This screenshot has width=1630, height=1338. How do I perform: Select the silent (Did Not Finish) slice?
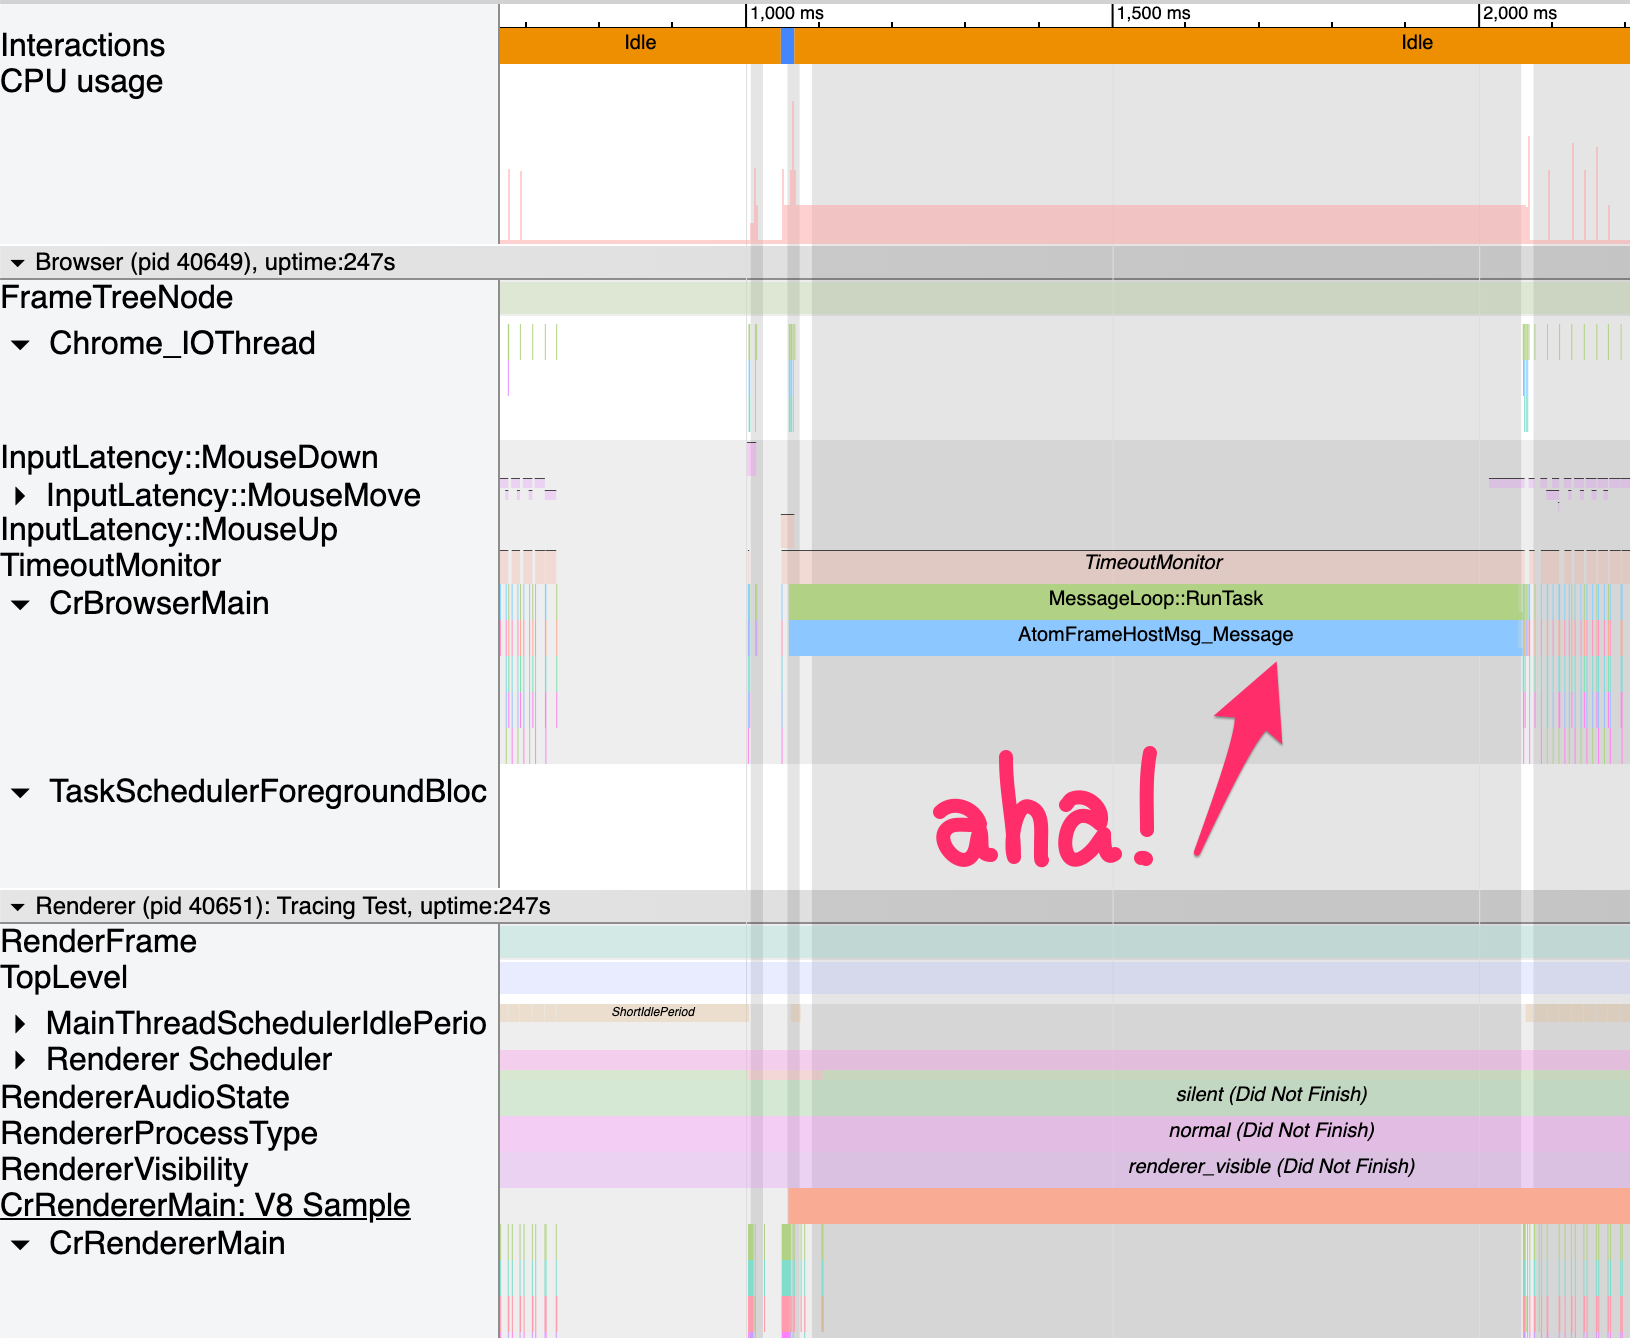point(1065,1094)
